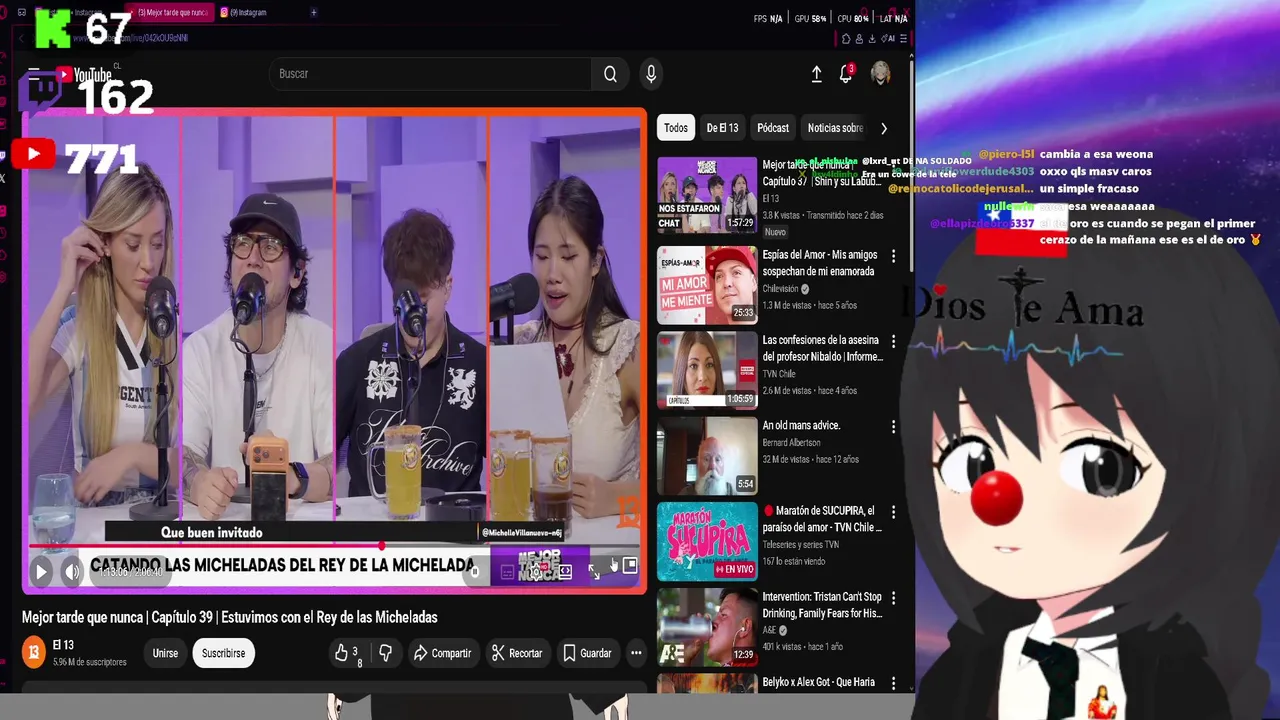The width and height of the screenshot is (1280, 720).
Task: Open options menu for Espías del Amor
Action: point(893,256)
